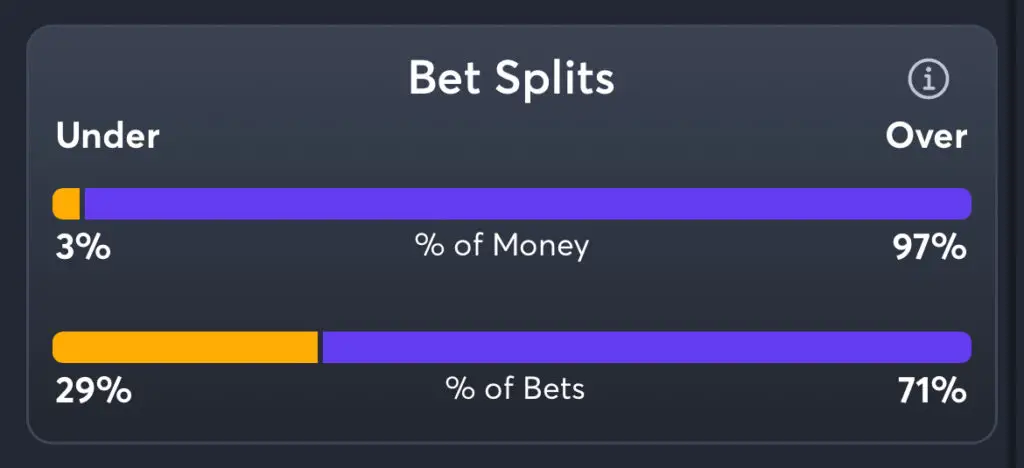Screen dimensions: 1024x468
Task: Click the % of Money label
Action: 502,246
